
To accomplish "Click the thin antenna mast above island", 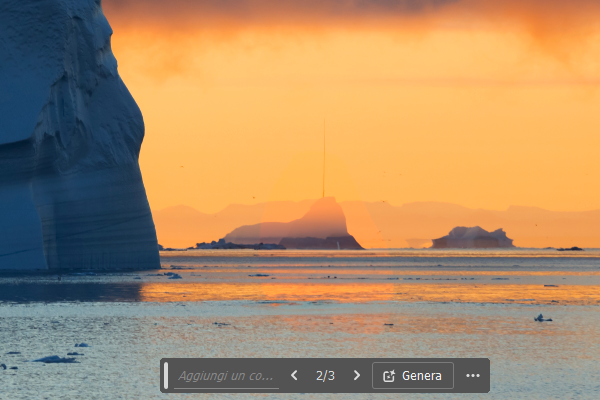I will [323, 160].
